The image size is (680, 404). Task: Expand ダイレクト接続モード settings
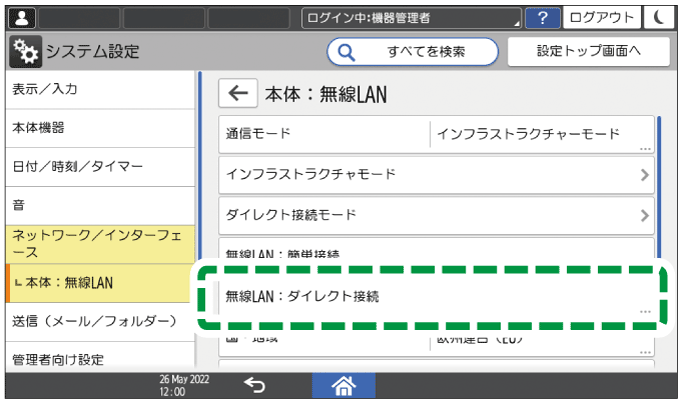point(436,215)
